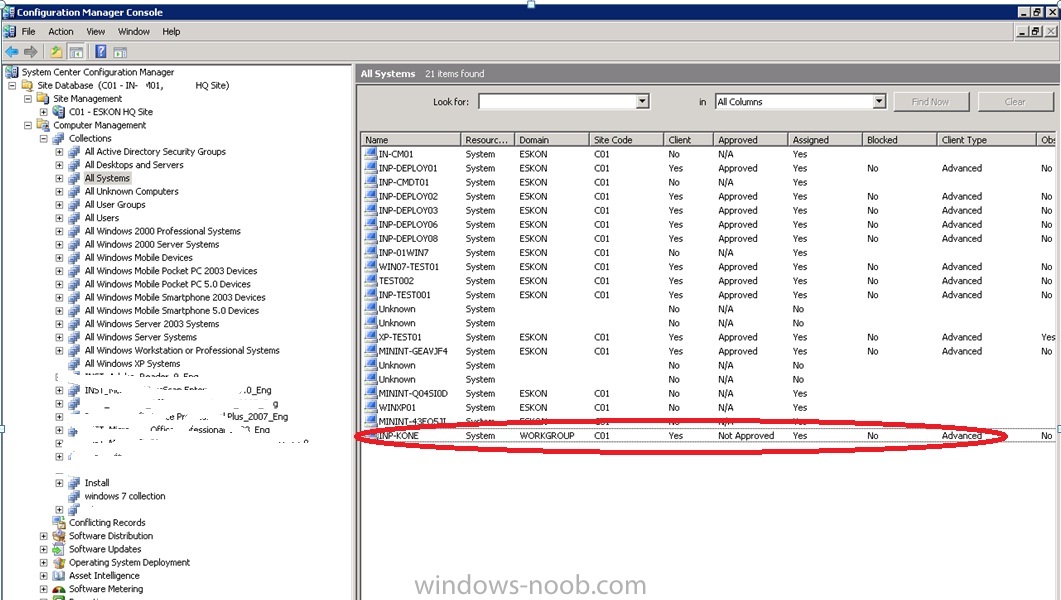Click the Forward arrow toolbar icon
1061x600 pixels.
(30, 51)
